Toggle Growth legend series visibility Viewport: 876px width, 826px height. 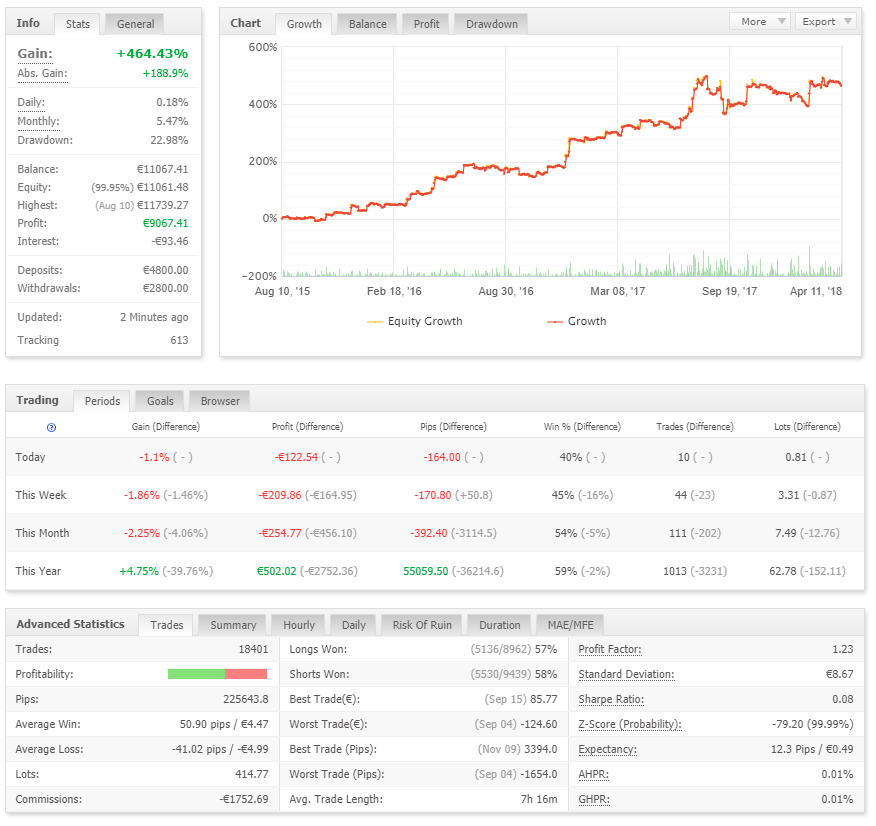point(577,321)
